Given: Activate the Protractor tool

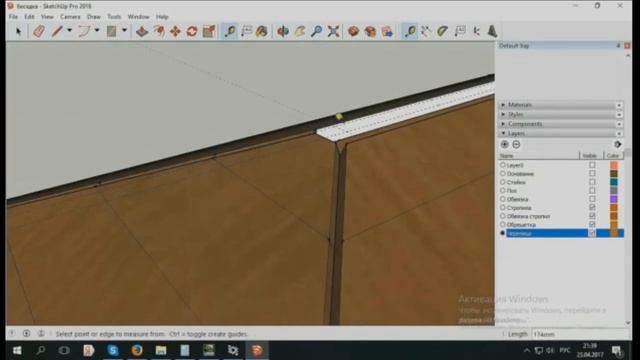Looking at the screenshot, I should [x=443, y=31].
